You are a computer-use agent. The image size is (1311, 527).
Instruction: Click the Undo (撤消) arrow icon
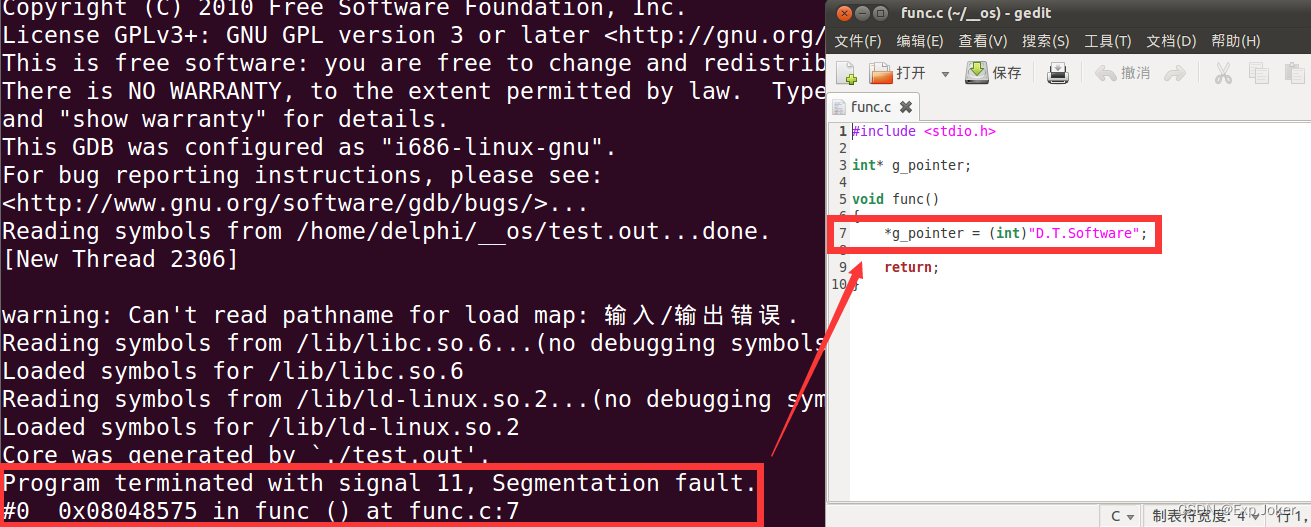click(1106, 73)
